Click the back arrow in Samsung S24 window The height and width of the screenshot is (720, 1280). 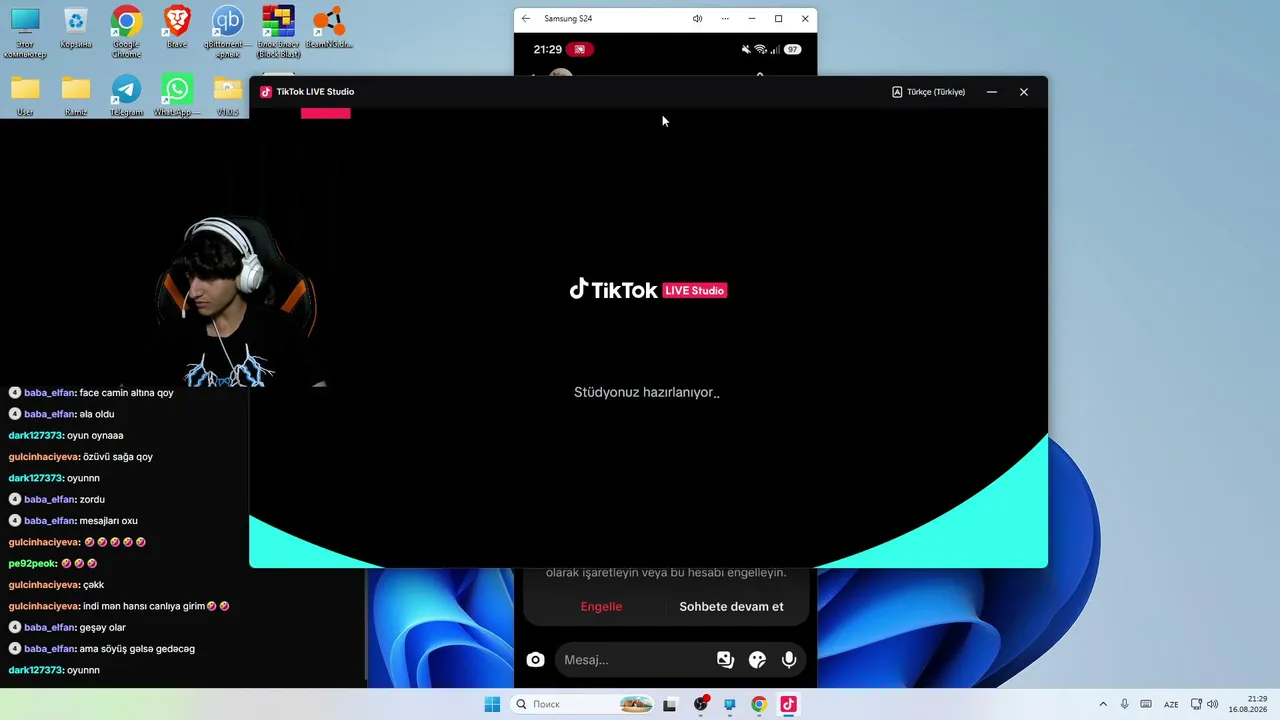point(526,18)
